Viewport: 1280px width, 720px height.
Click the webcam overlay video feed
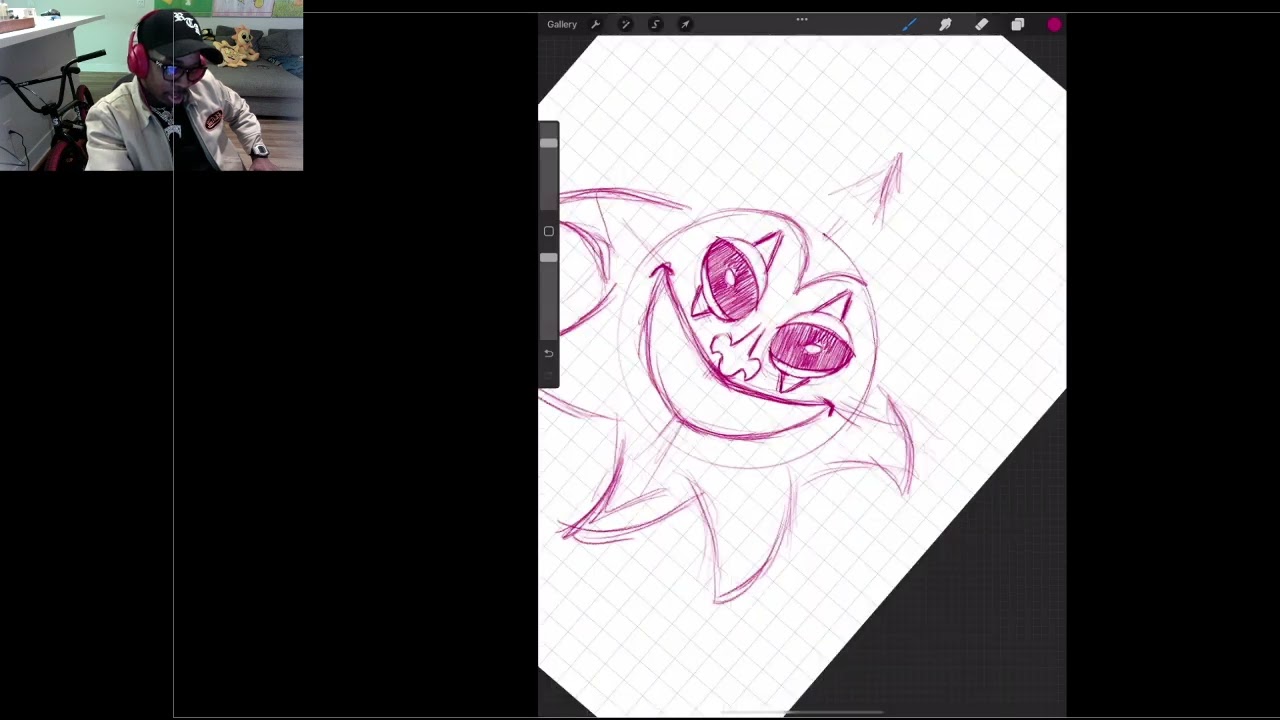pyautogui.click(x=151, y=85)
